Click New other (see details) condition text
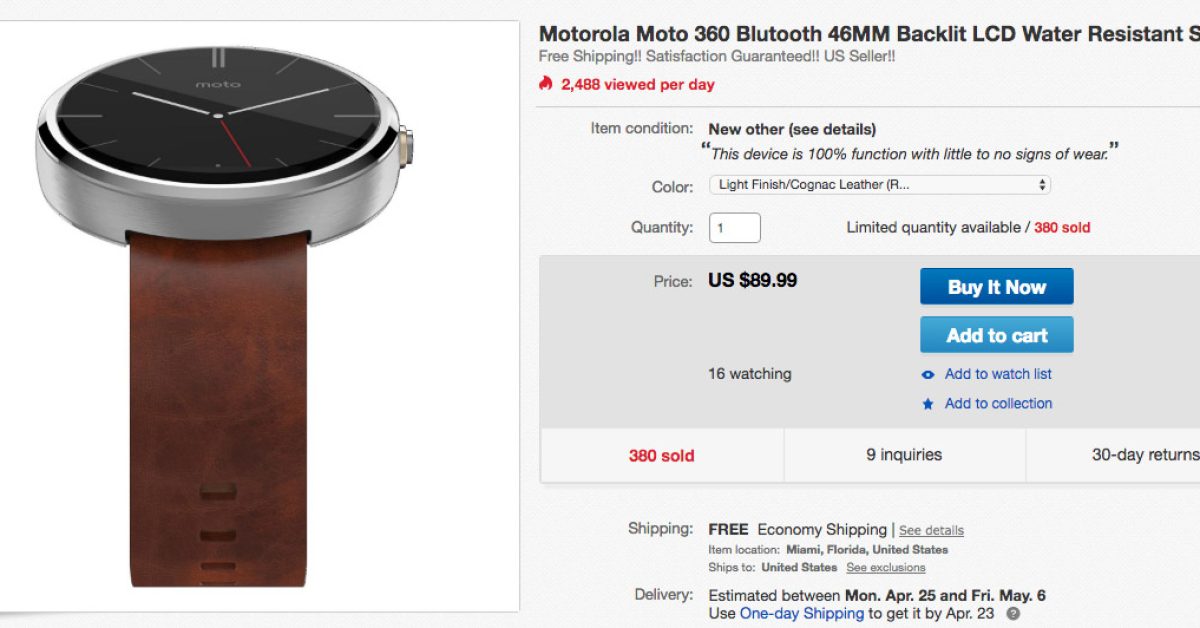This screenshot has height=628, width=1200. [792, 129]
